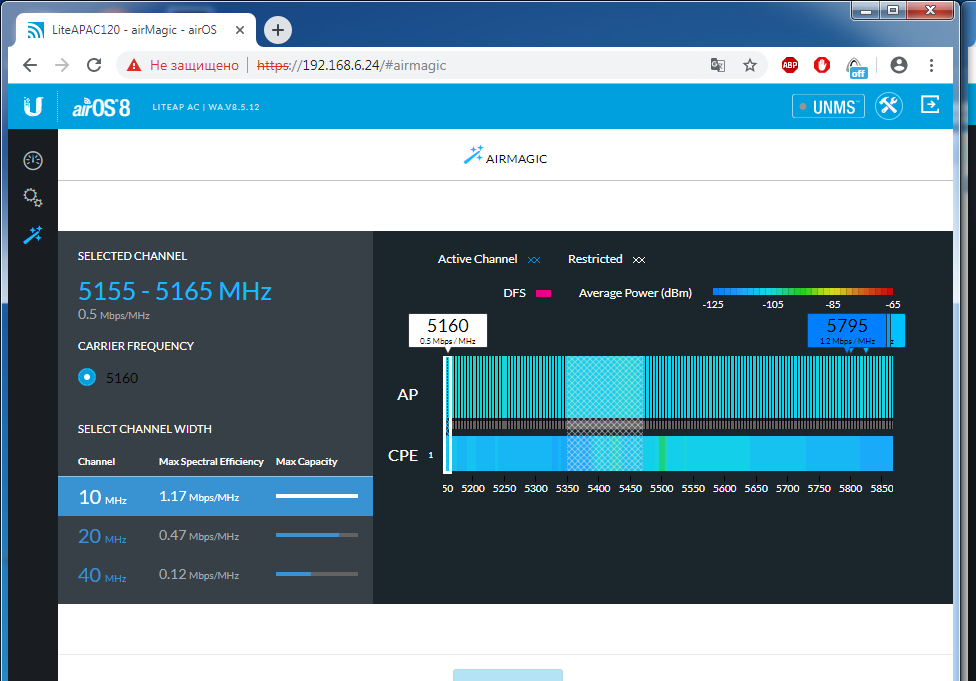Viewport: 976px width, 681px height.
Task: Click the 10 MHz max capacity bar
Action: (317, 496)
